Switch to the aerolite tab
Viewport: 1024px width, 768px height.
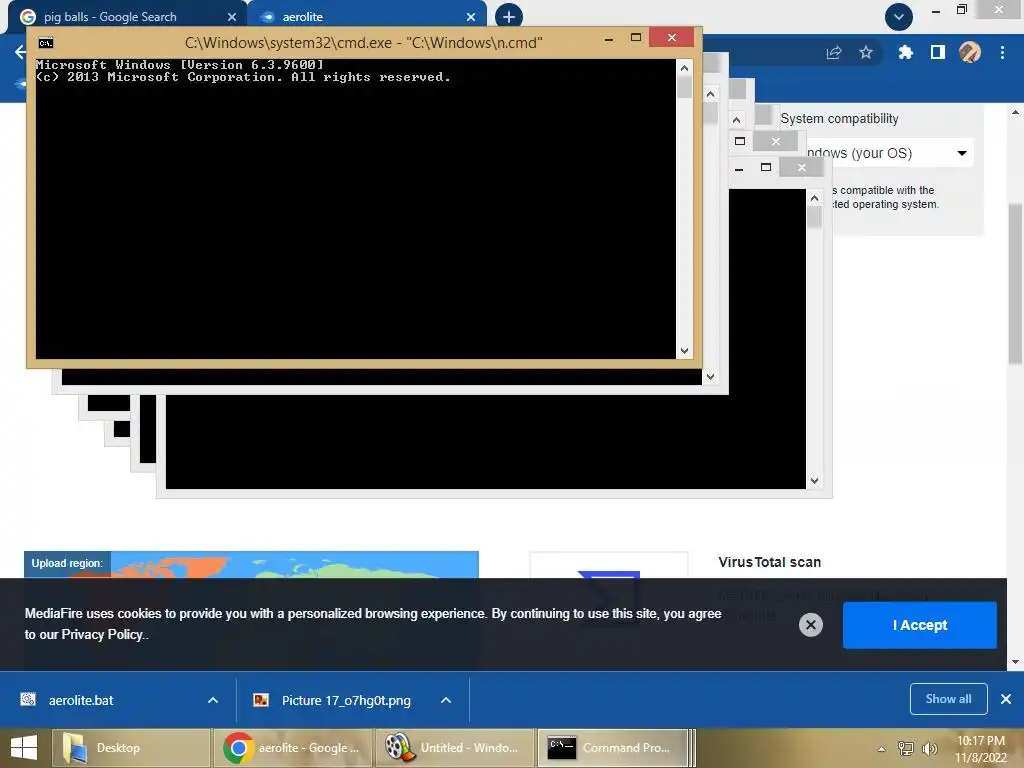pos(368,17)
